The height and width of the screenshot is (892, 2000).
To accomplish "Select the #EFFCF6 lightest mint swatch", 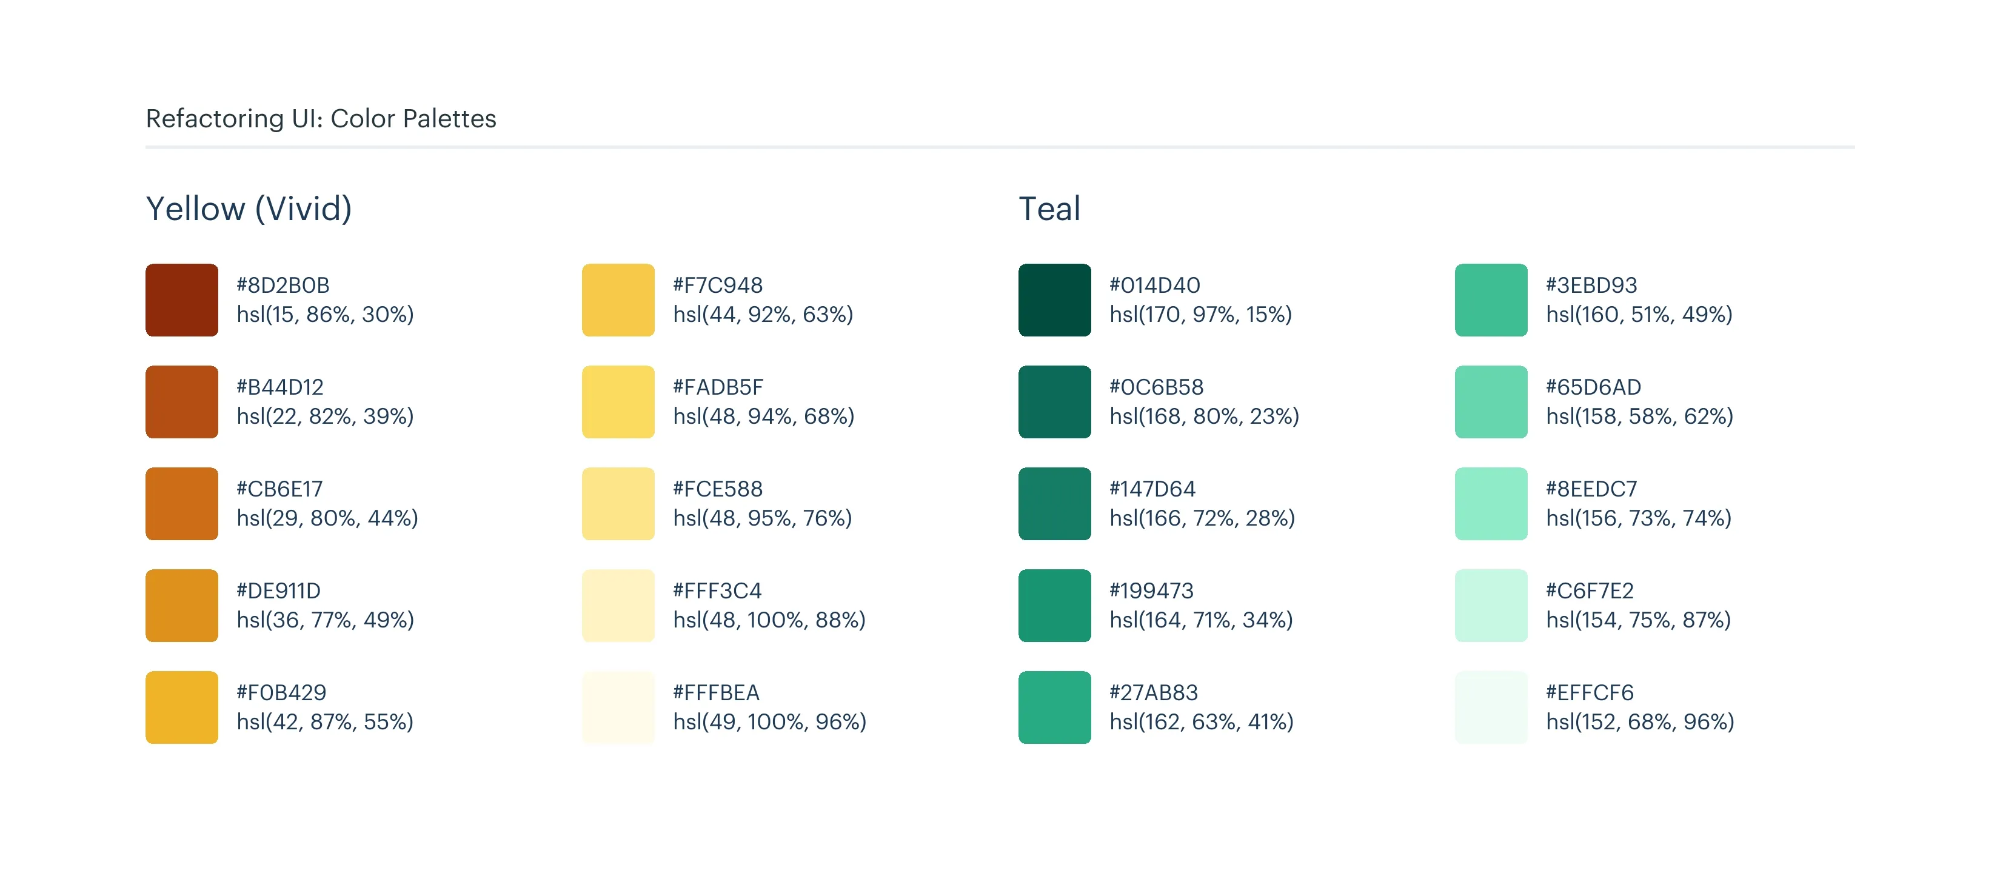I will tap(1491, 707).
